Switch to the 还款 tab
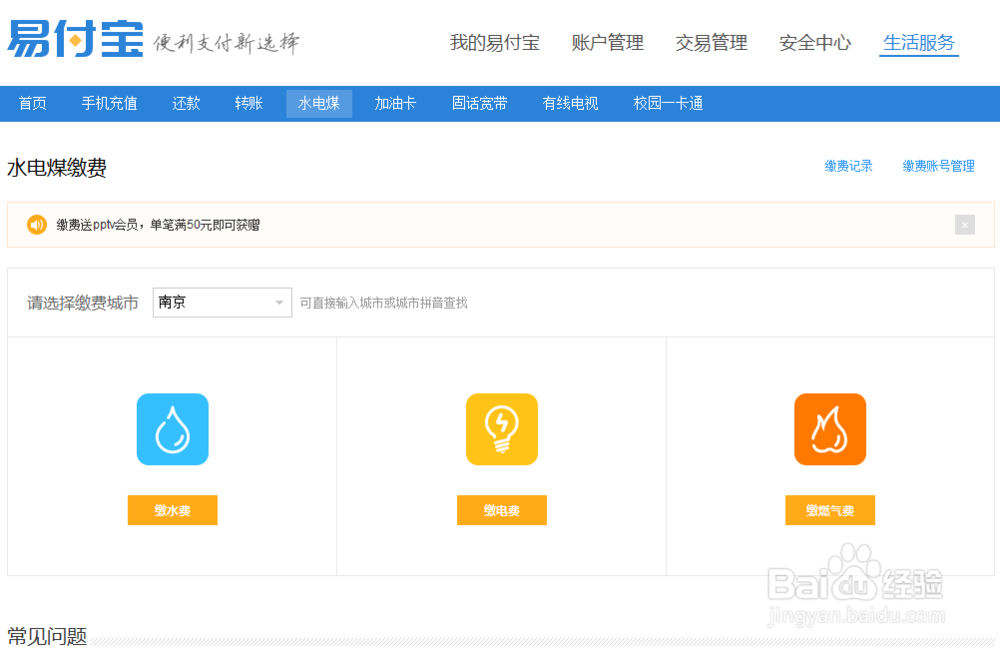The image size is (1000, 650). pos(186,103)
